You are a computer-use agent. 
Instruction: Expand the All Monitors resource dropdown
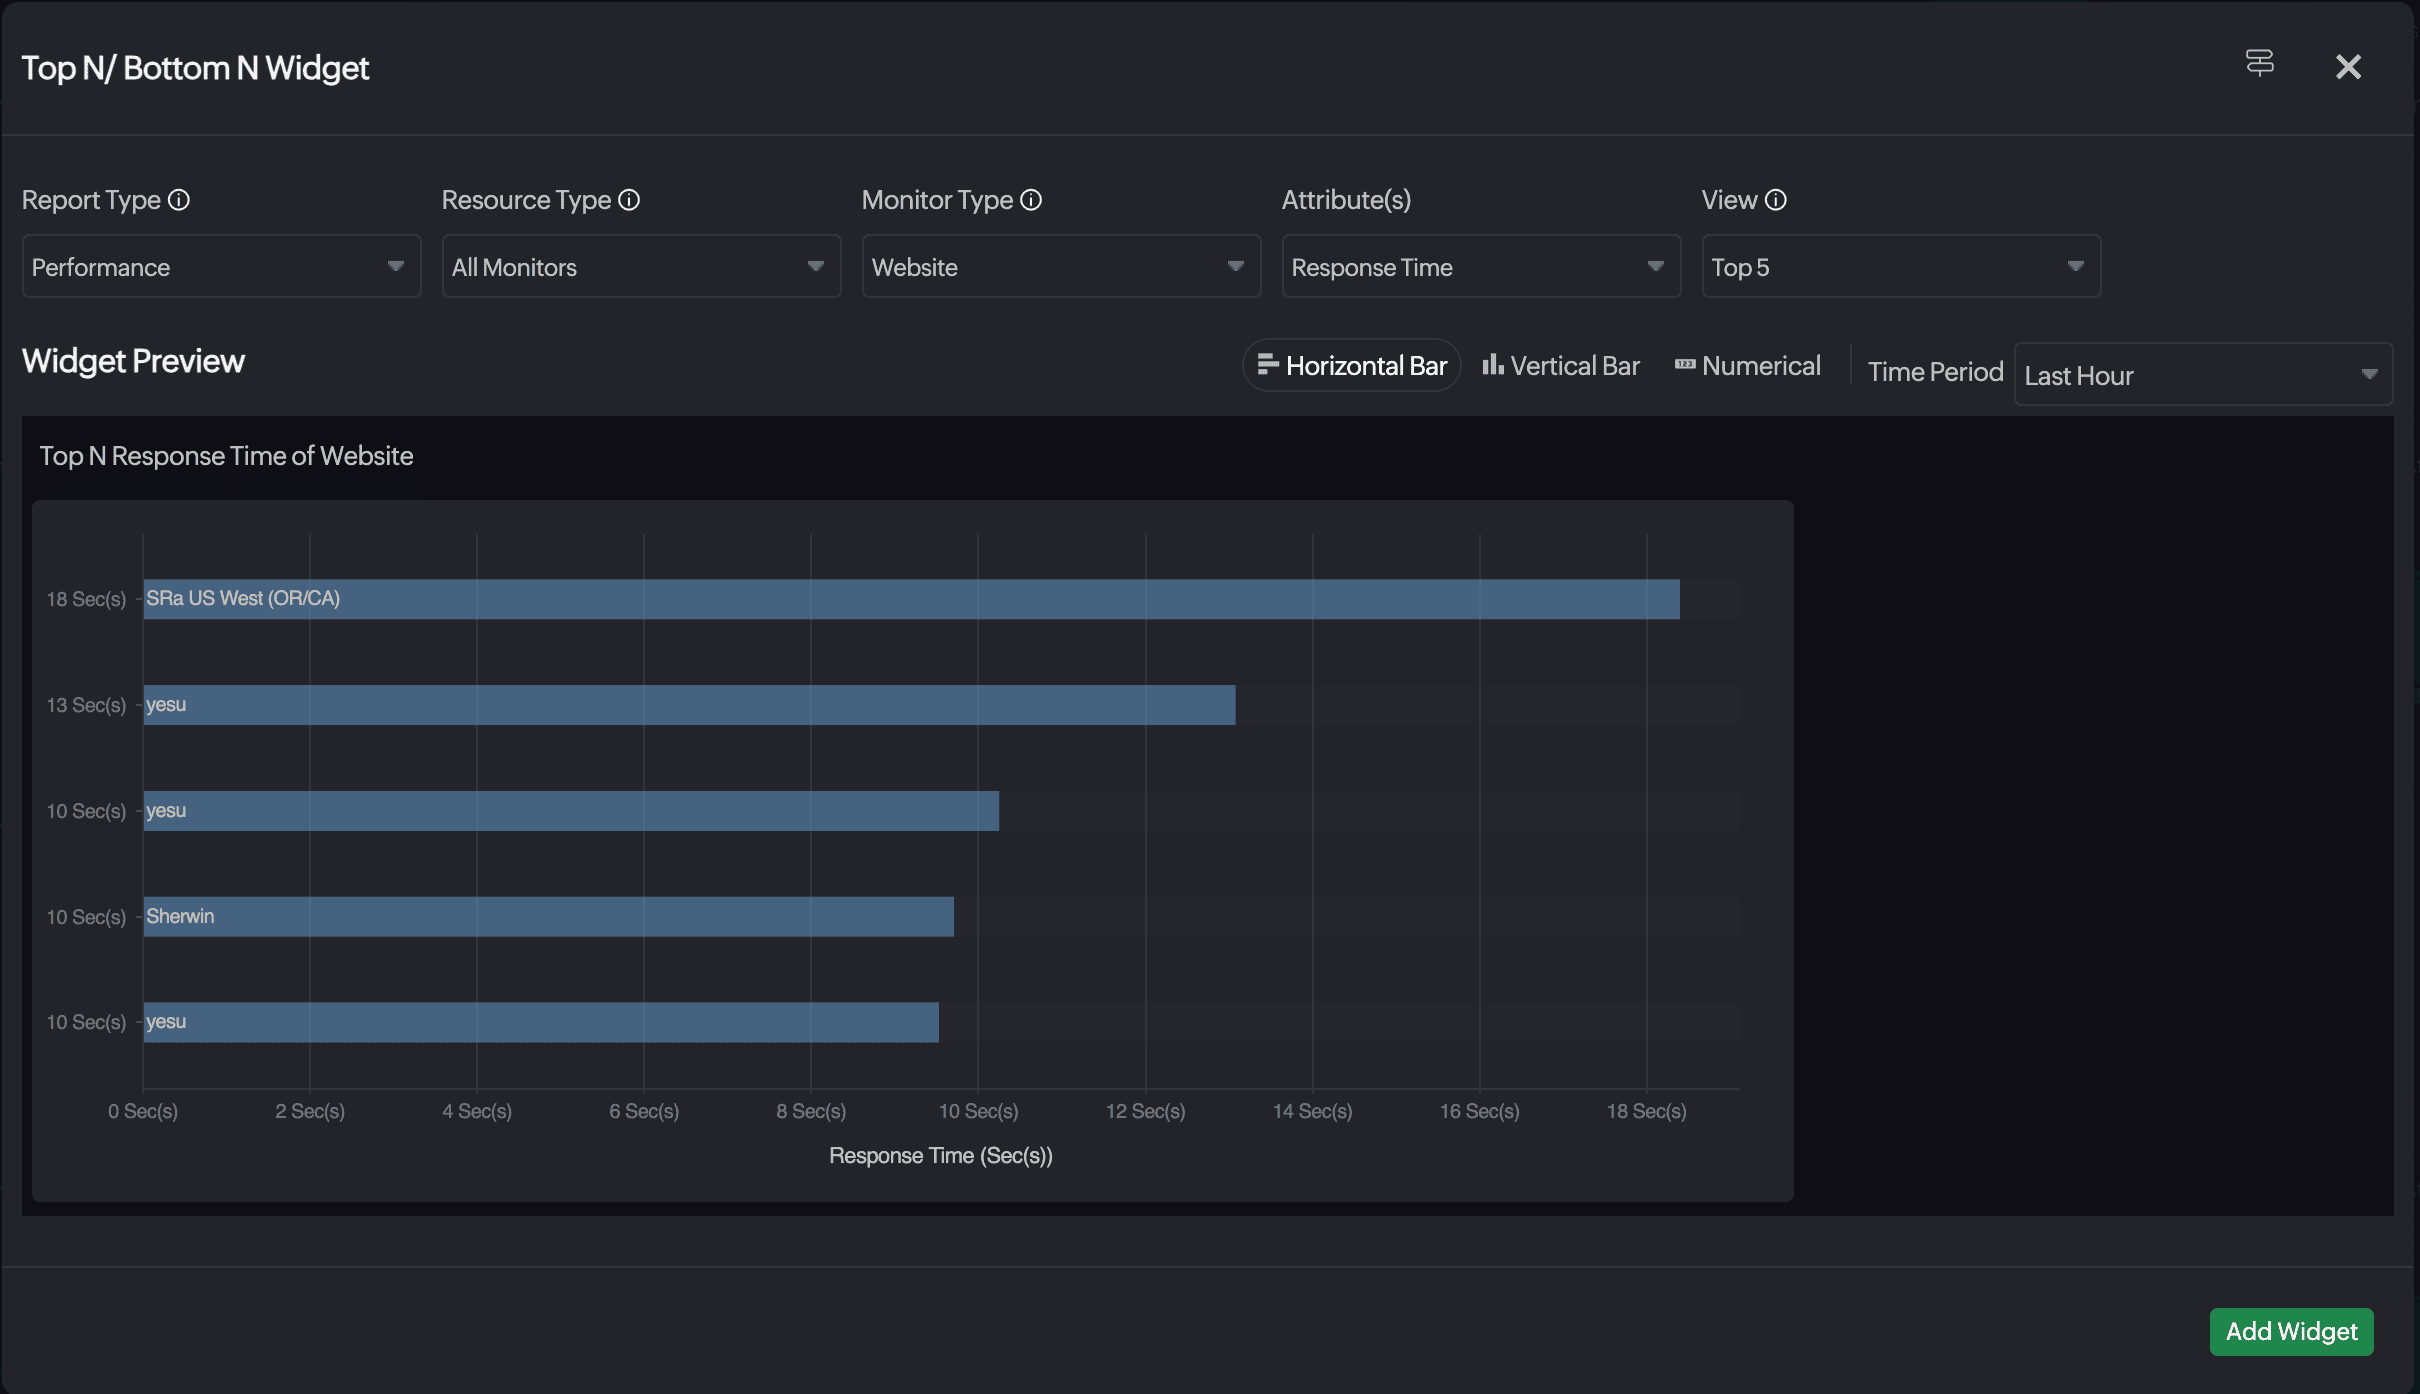pyautogui.click(x=641, y=267)
